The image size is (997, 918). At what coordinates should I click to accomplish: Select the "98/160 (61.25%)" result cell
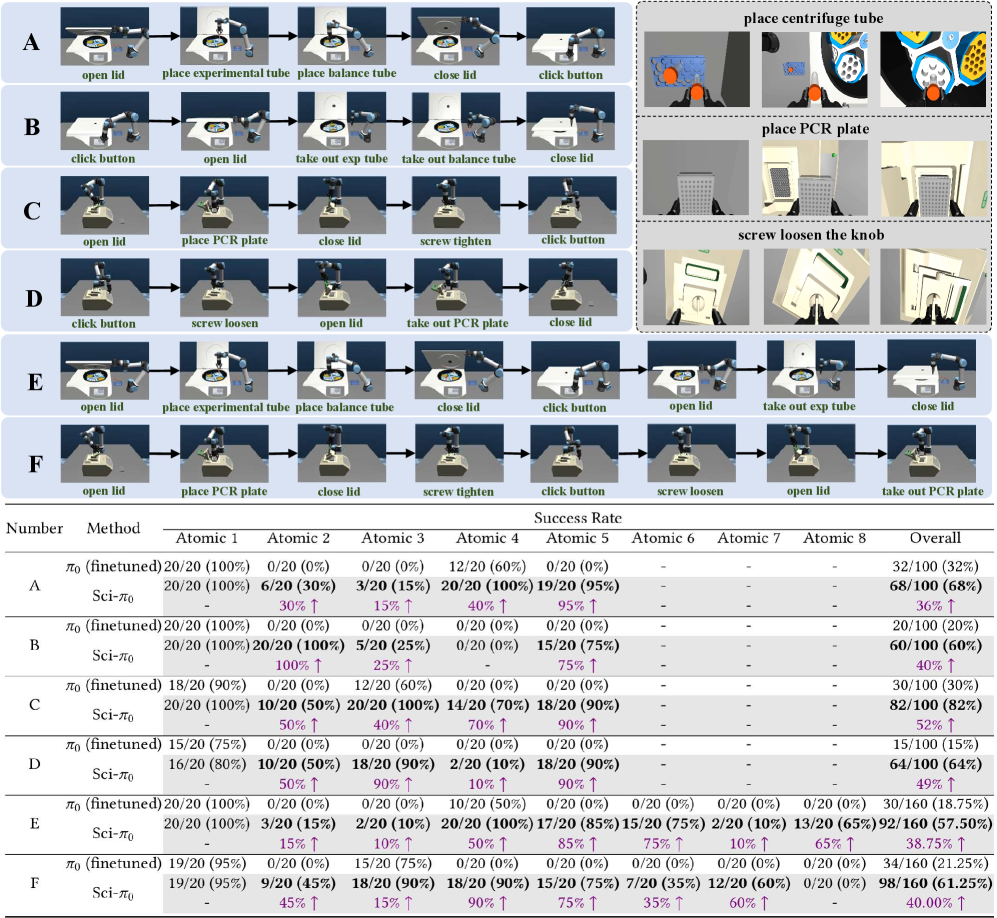932,884
